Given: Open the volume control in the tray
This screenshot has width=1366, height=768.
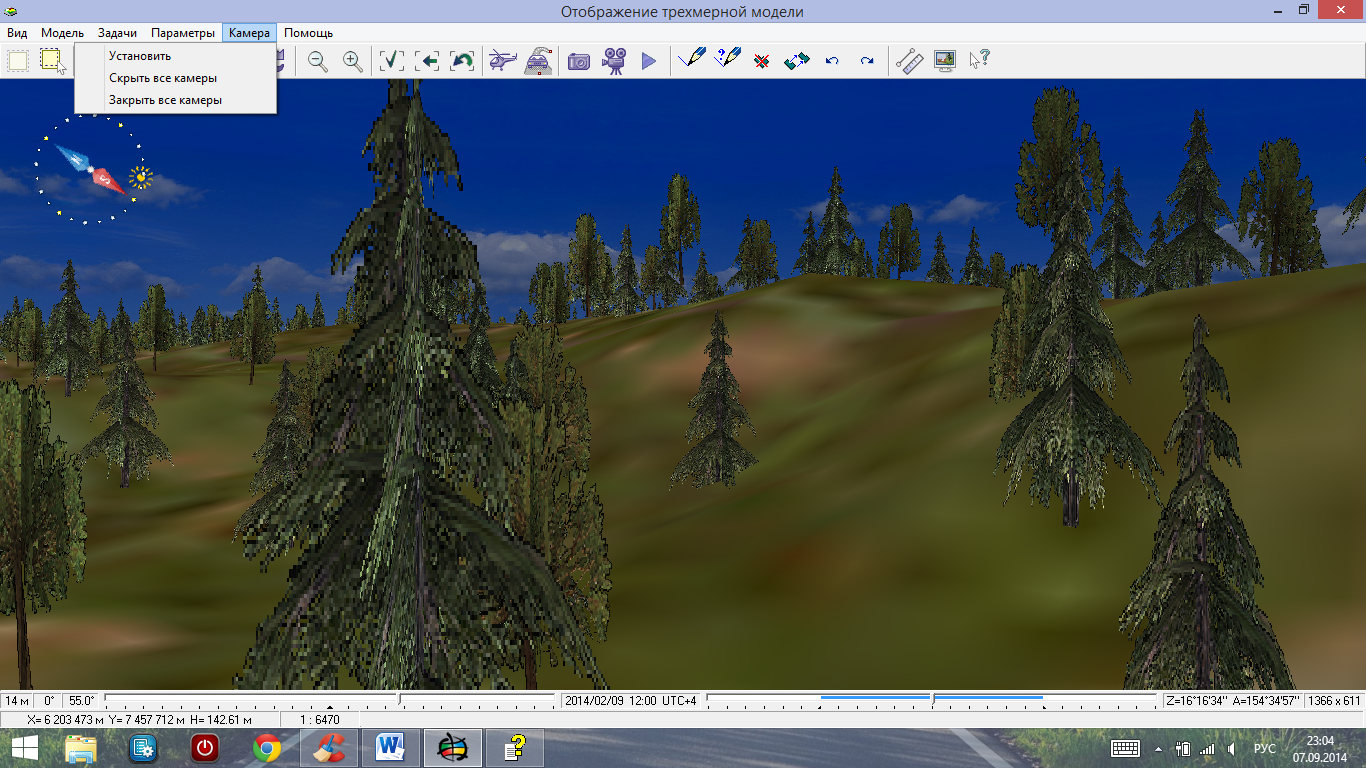Looking at the screenshot, I should [1233, 749].
